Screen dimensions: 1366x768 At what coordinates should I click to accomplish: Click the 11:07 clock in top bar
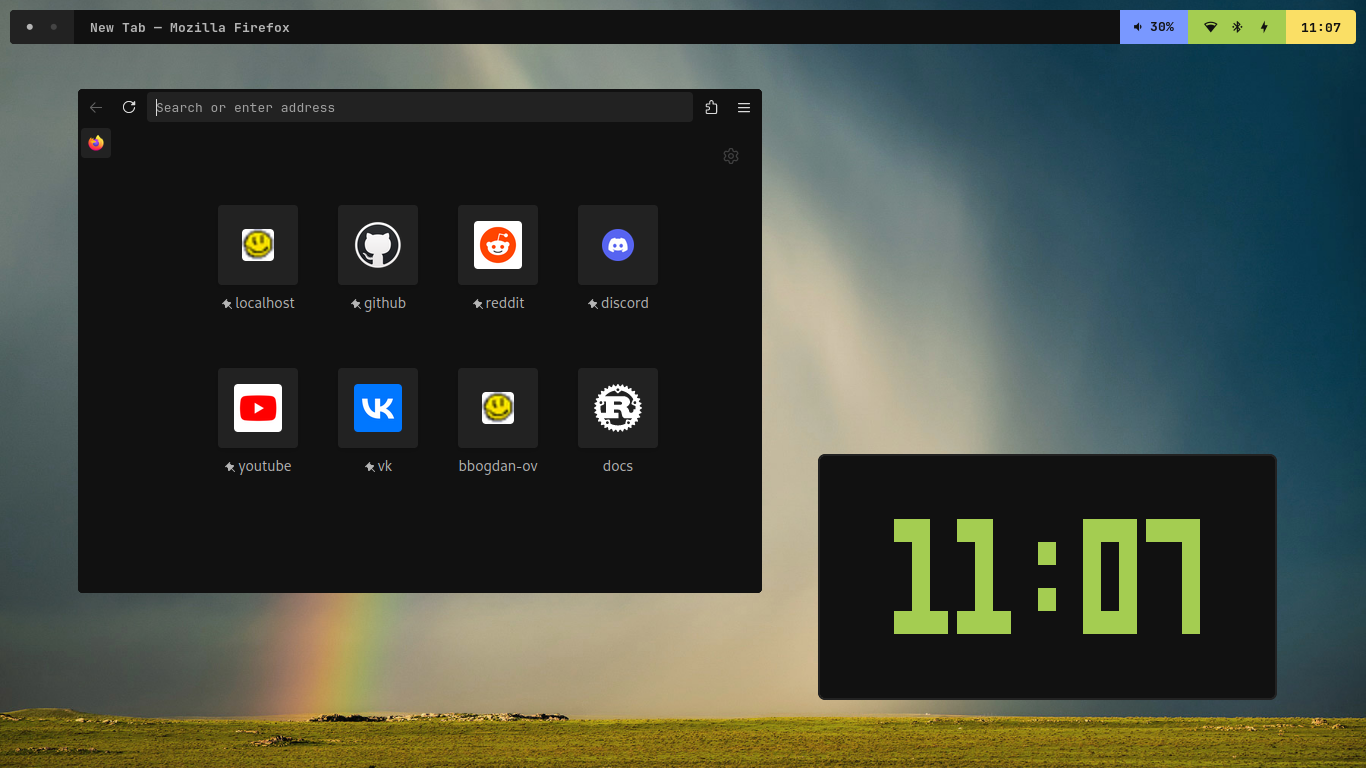(1321, 27)
